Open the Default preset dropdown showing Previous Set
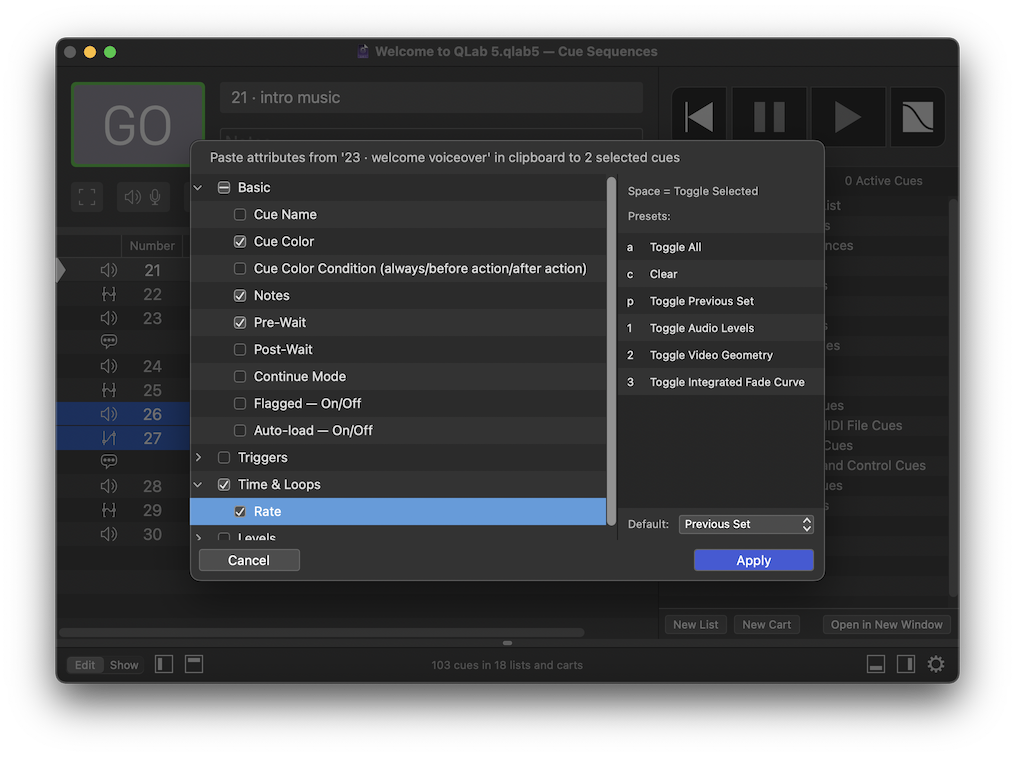The height and width of the screenshot is (757, 1015). [745, 523]
